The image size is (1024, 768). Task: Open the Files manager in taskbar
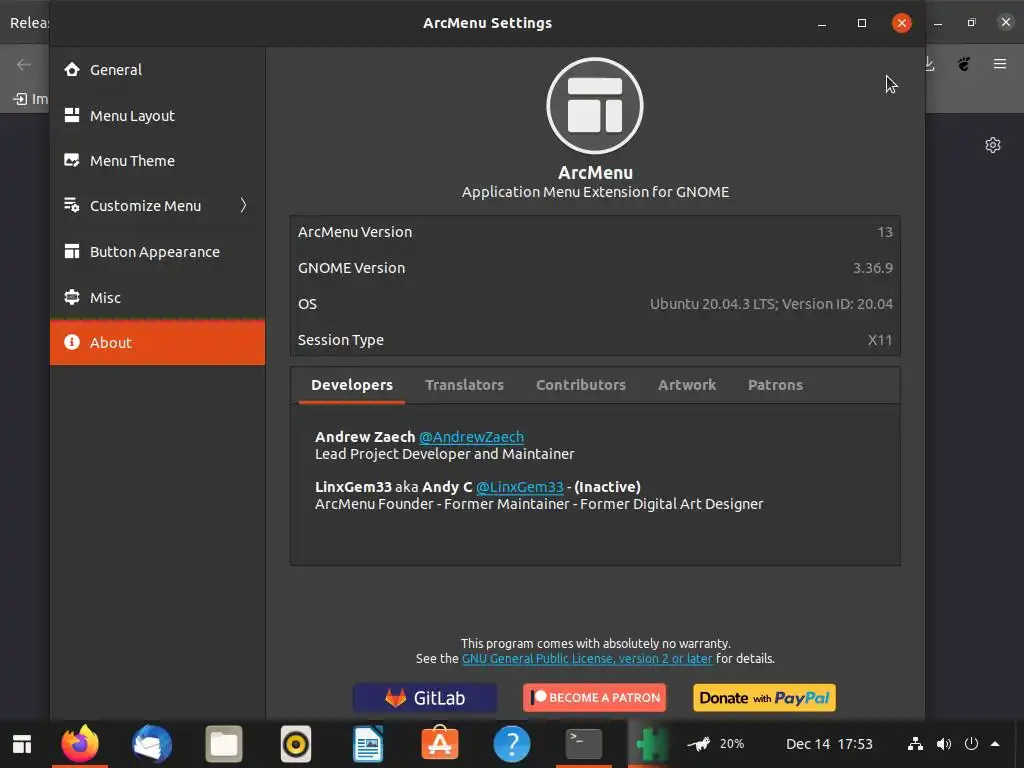point(224,744)
